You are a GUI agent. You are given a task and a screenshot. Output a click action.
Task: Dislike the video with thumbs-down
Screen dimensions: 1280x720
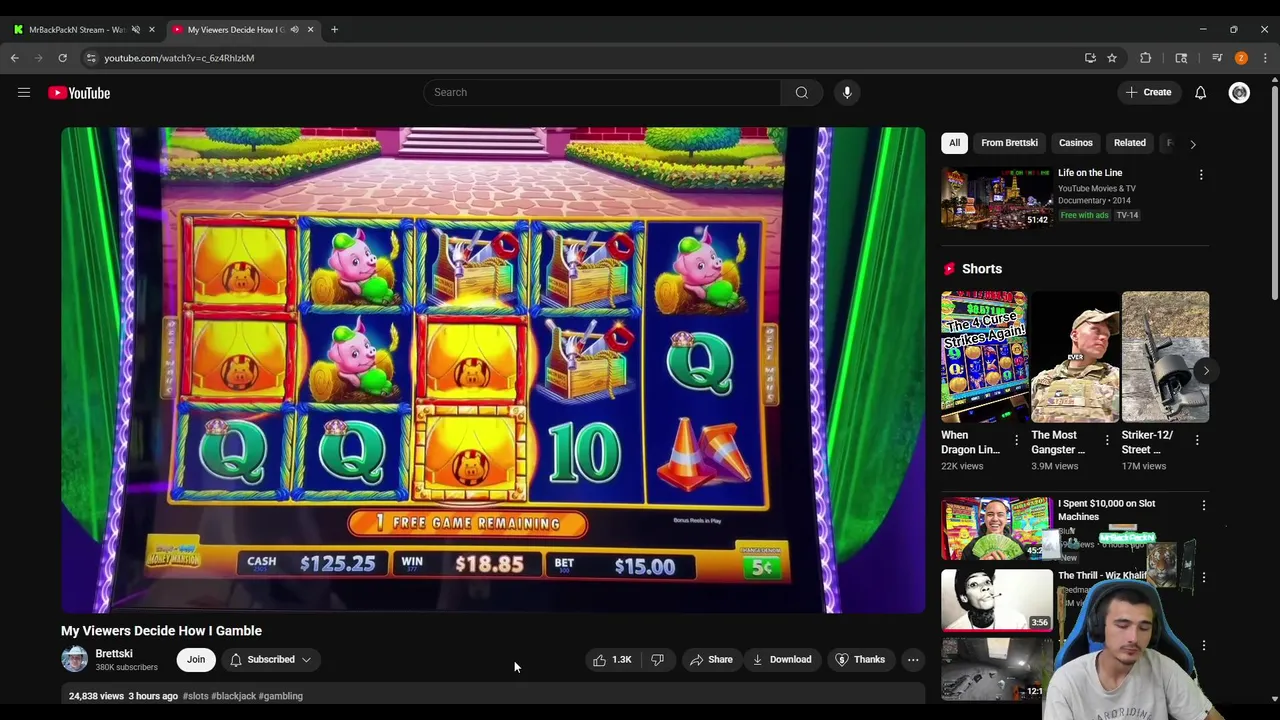click(657, 660)
